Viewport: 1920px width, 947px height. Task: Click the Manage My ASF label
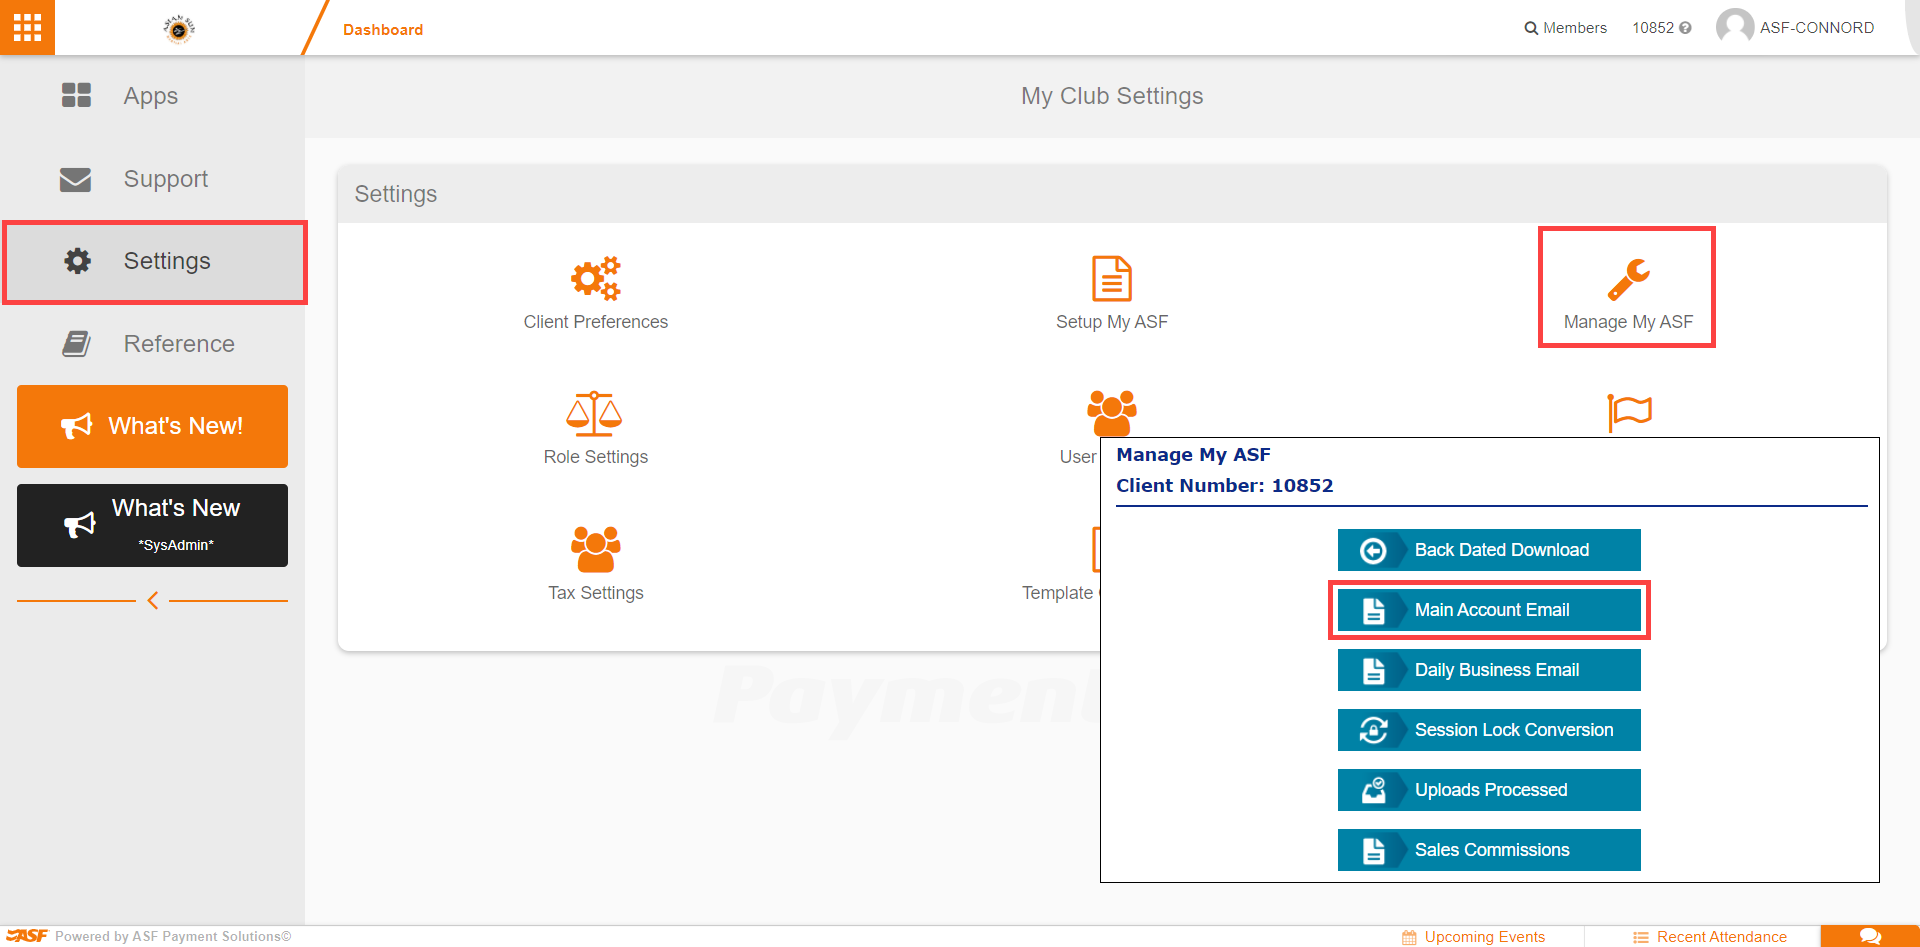coord(1628,322)
